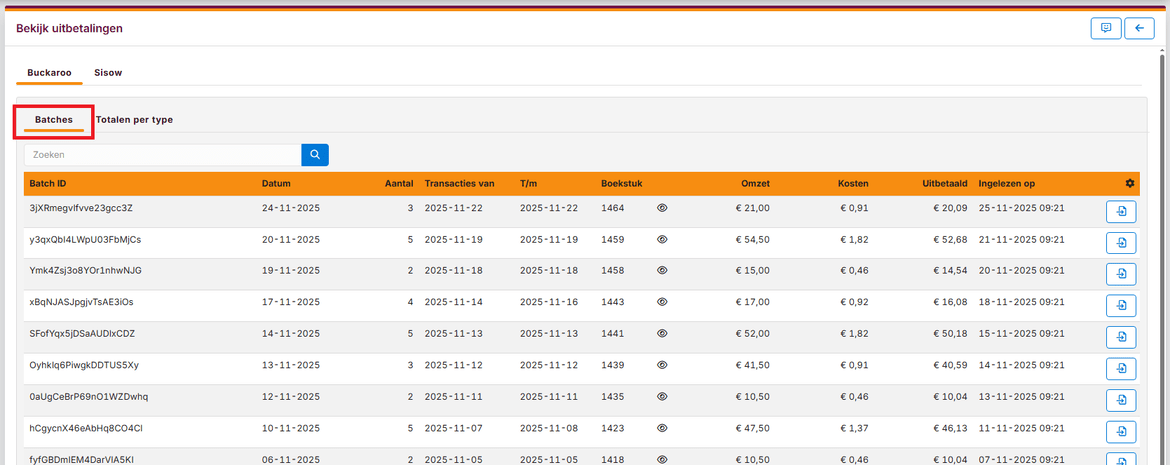
Task: Switch to the Sisow tab
Action: (108, 73)
